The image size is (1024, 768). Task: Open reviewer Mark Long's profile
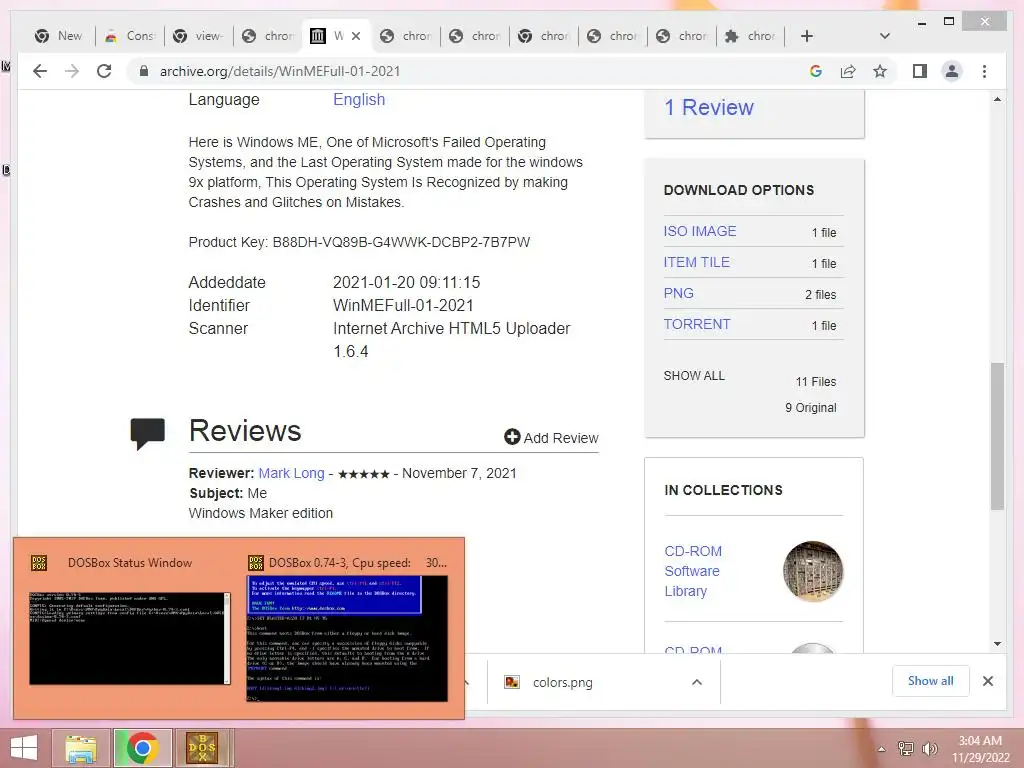click(x=291, y=473)
